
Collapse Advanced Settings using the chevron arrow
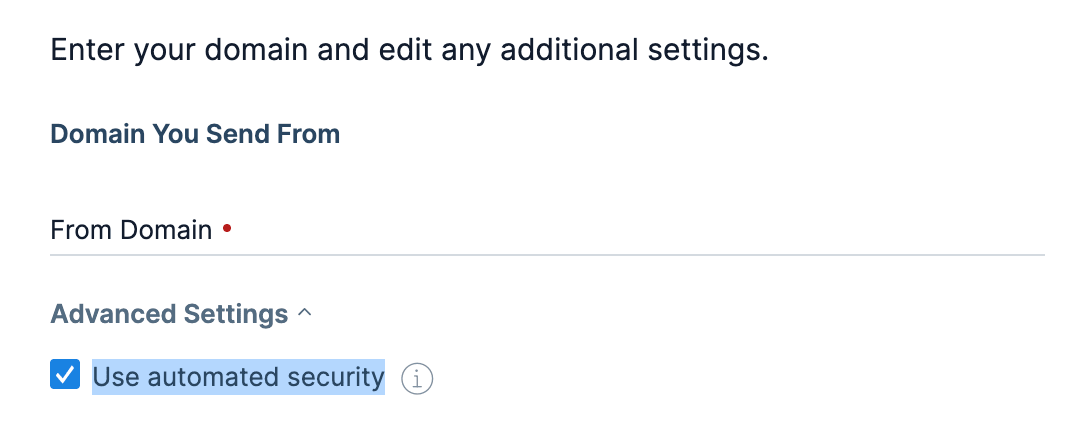pos(305,314)
